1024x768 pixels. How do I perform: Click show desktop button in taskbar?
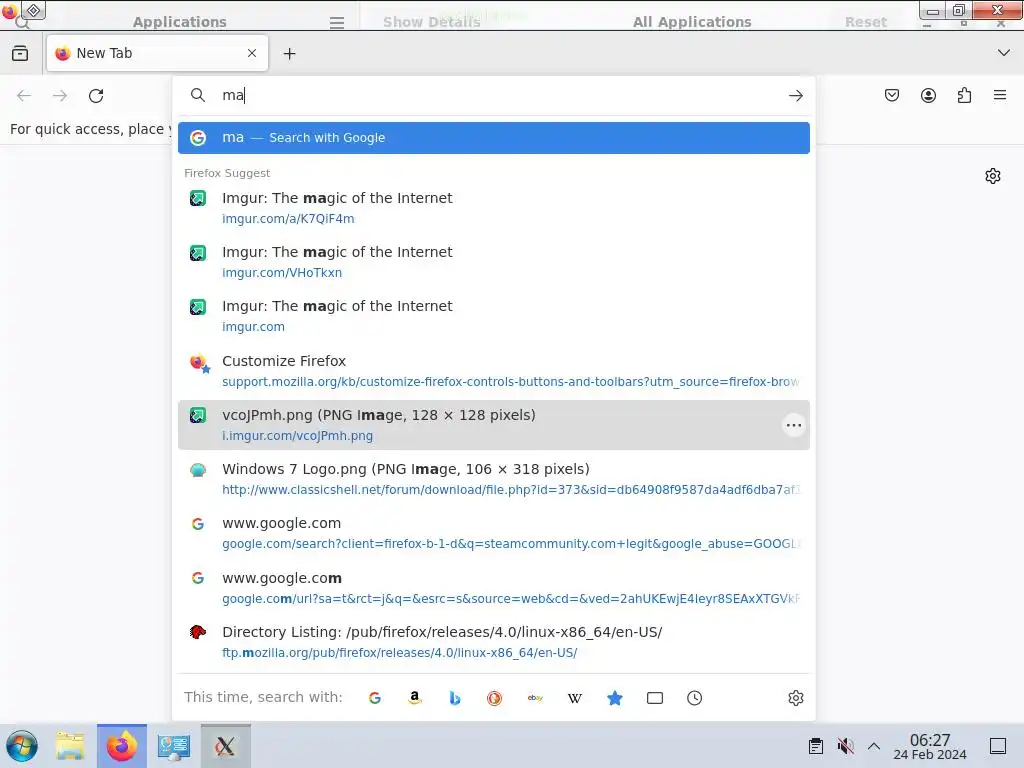point(998,746)
